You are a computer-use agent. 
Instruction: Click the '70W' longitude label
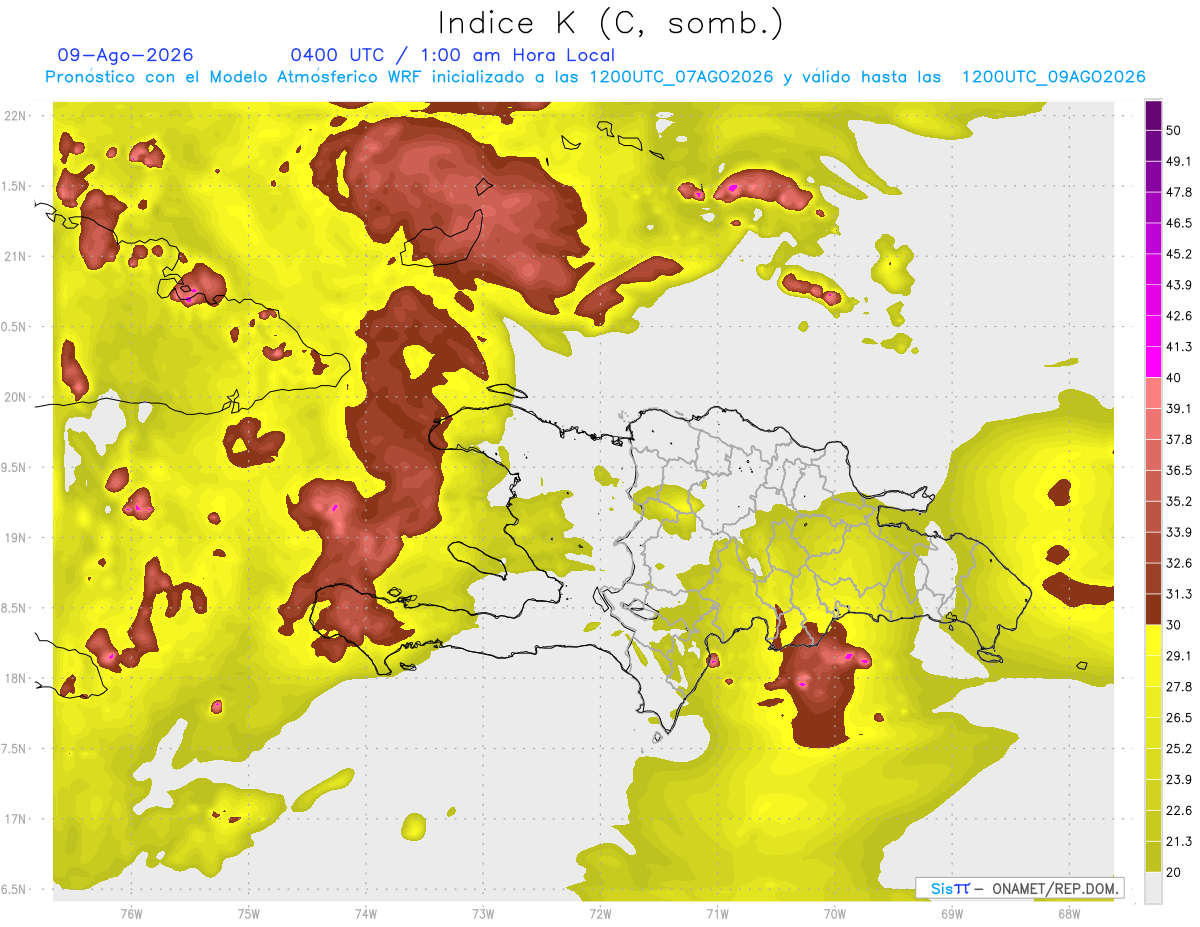pyautogui.click(x=835, y=913)
